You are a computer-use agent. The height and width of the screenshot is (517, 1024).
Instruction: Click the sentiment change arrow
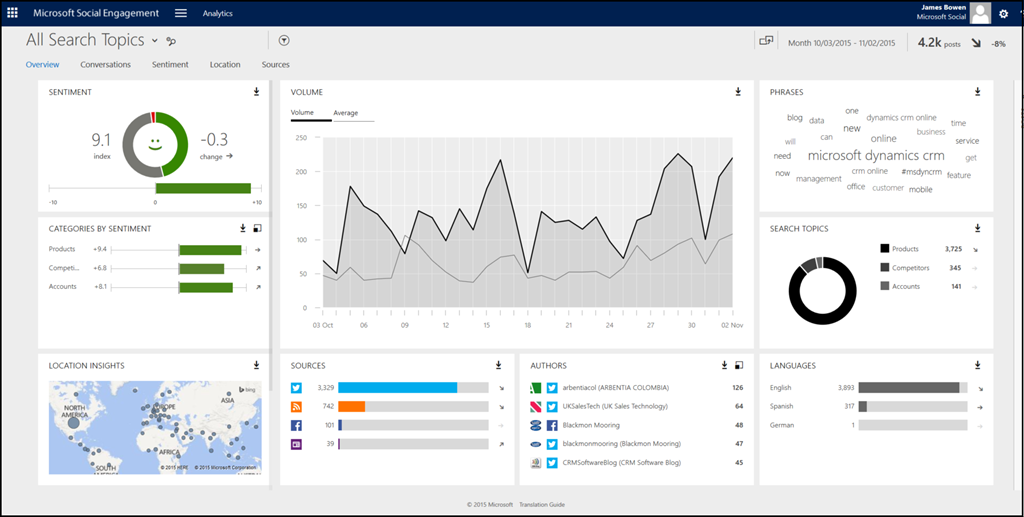coord(229,157)
